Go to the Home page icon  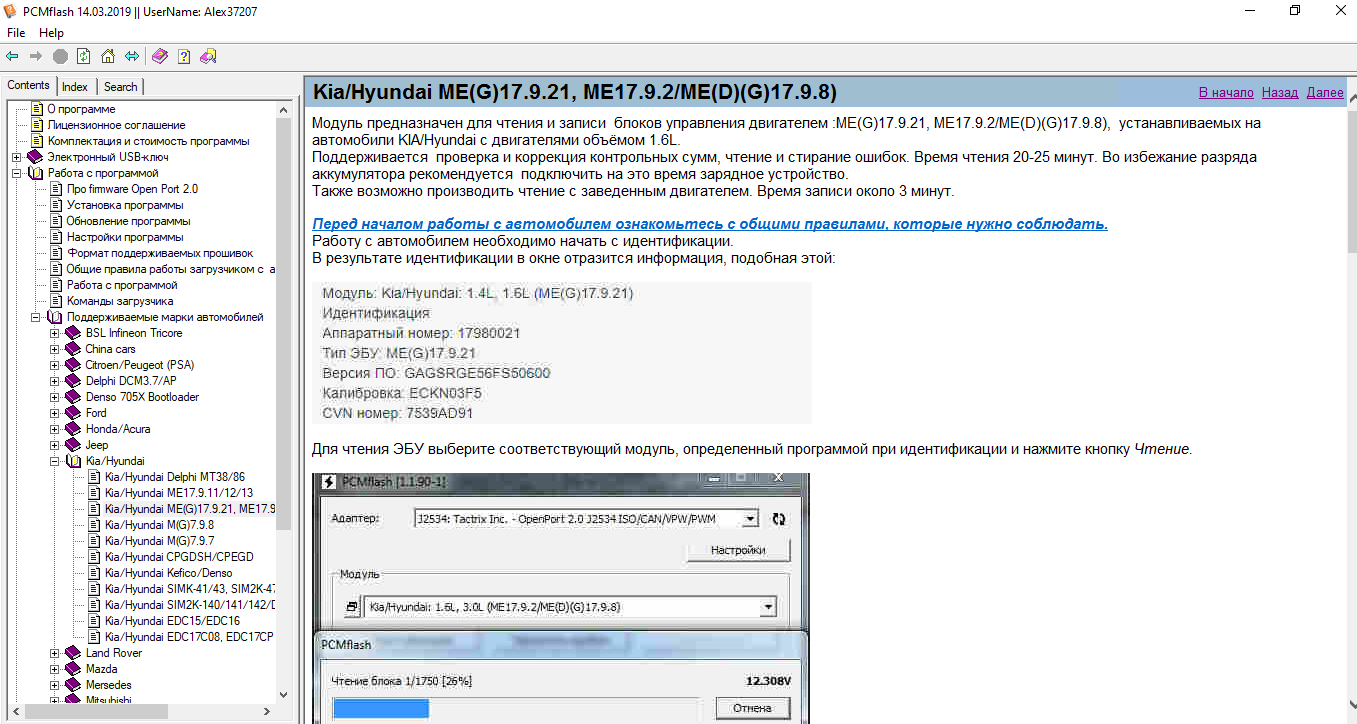108,56
